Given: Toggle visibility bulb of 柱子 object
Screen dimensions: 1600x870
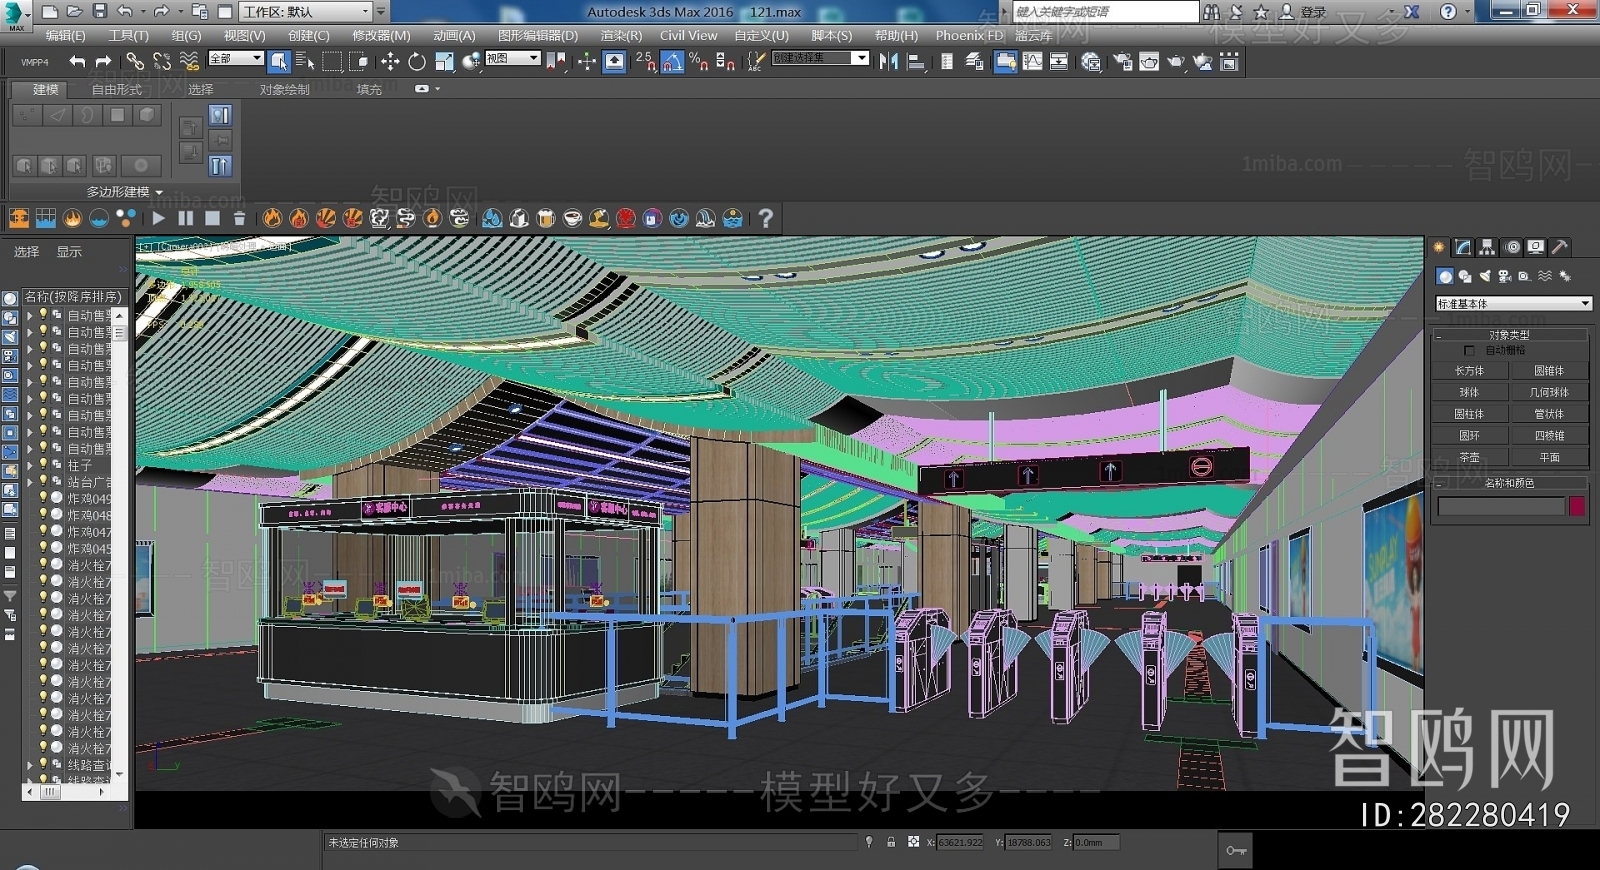Looking at the screenshot, I should 43,465.
